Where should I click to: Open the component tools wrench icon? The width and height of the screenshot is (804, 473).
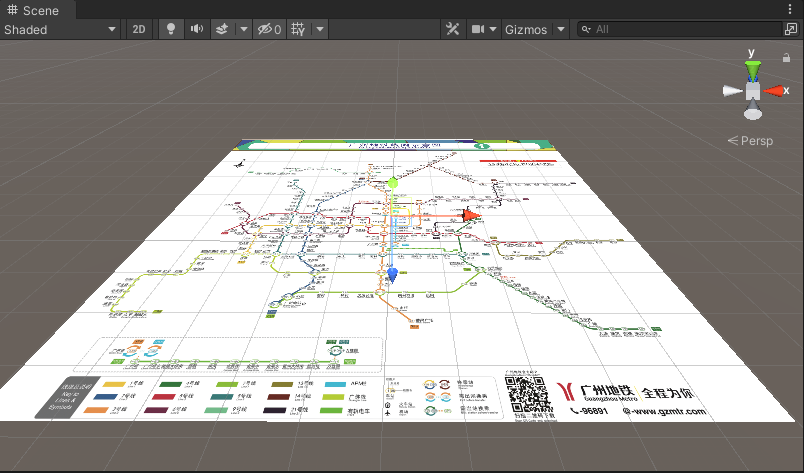coord(453,29)
